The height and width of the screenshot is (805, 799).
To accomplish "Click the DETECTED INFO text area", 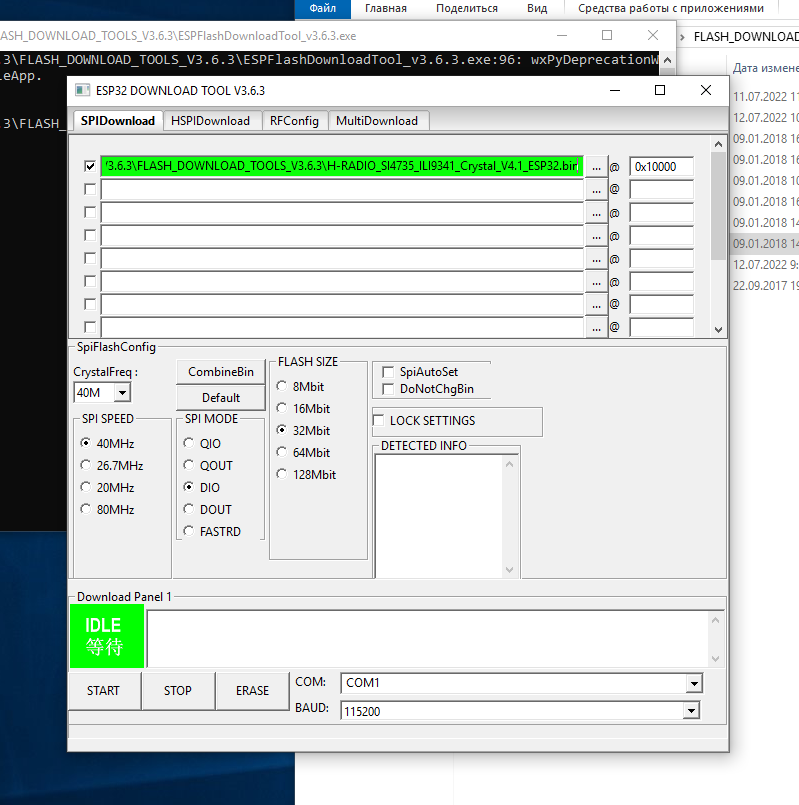I will [440, 516].
